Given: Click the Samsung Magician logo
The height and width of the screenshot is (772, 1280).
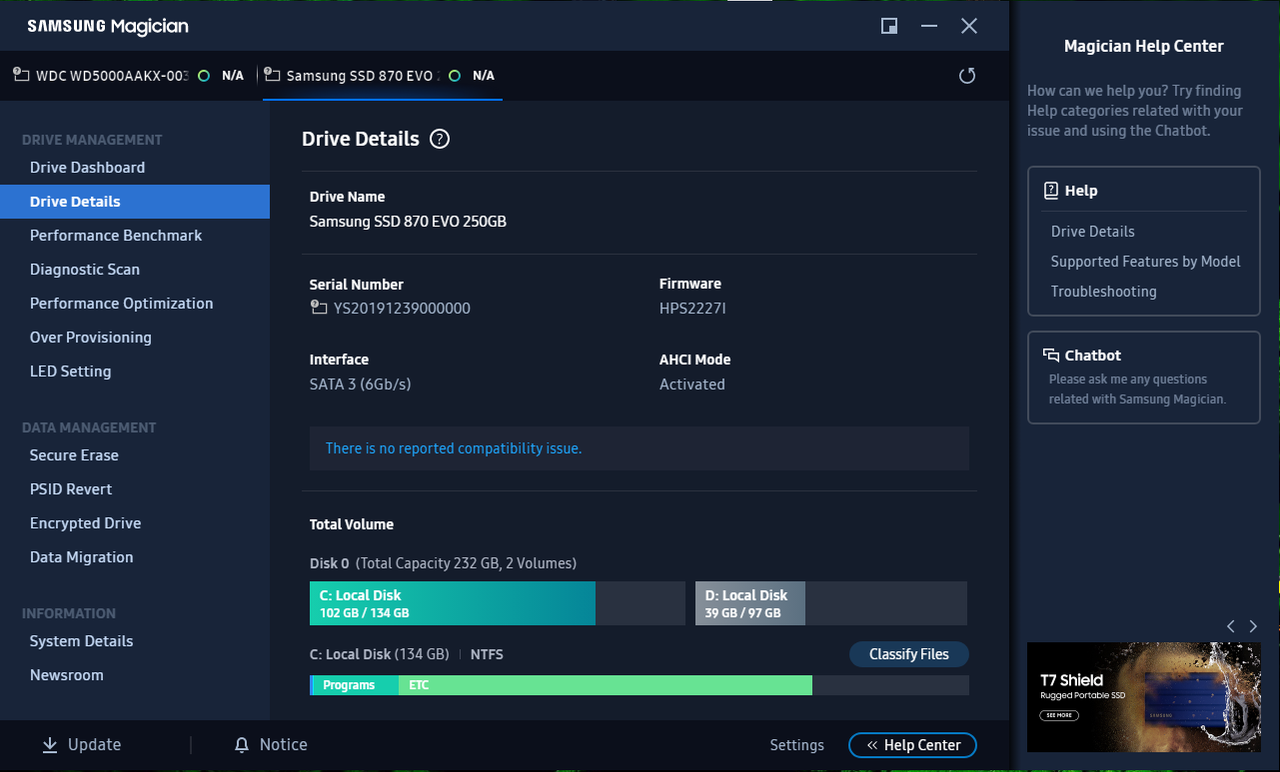Looking at the screenshot, I should coord(108,26).
